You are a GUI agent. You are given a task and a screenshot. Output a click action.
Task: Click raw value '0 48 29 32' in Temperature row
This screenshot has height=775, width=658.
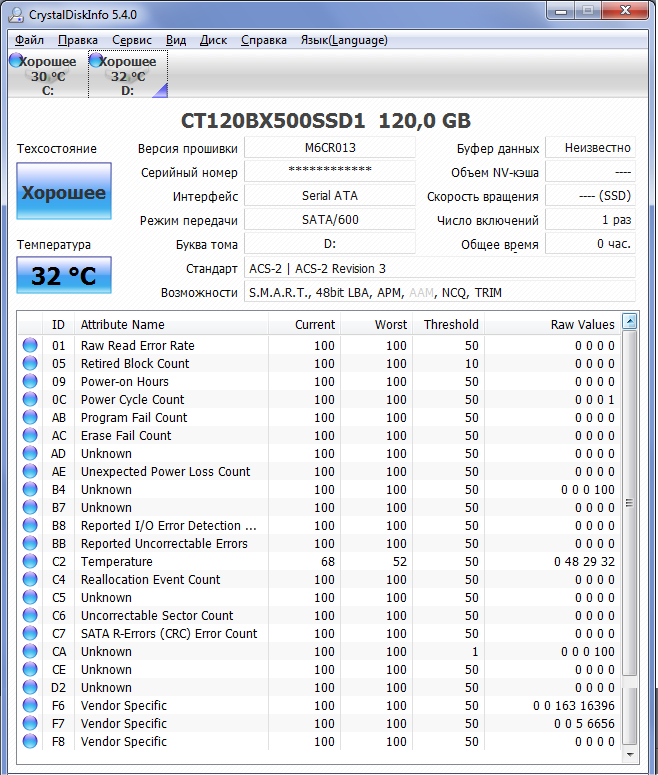[x=584, y=561]
